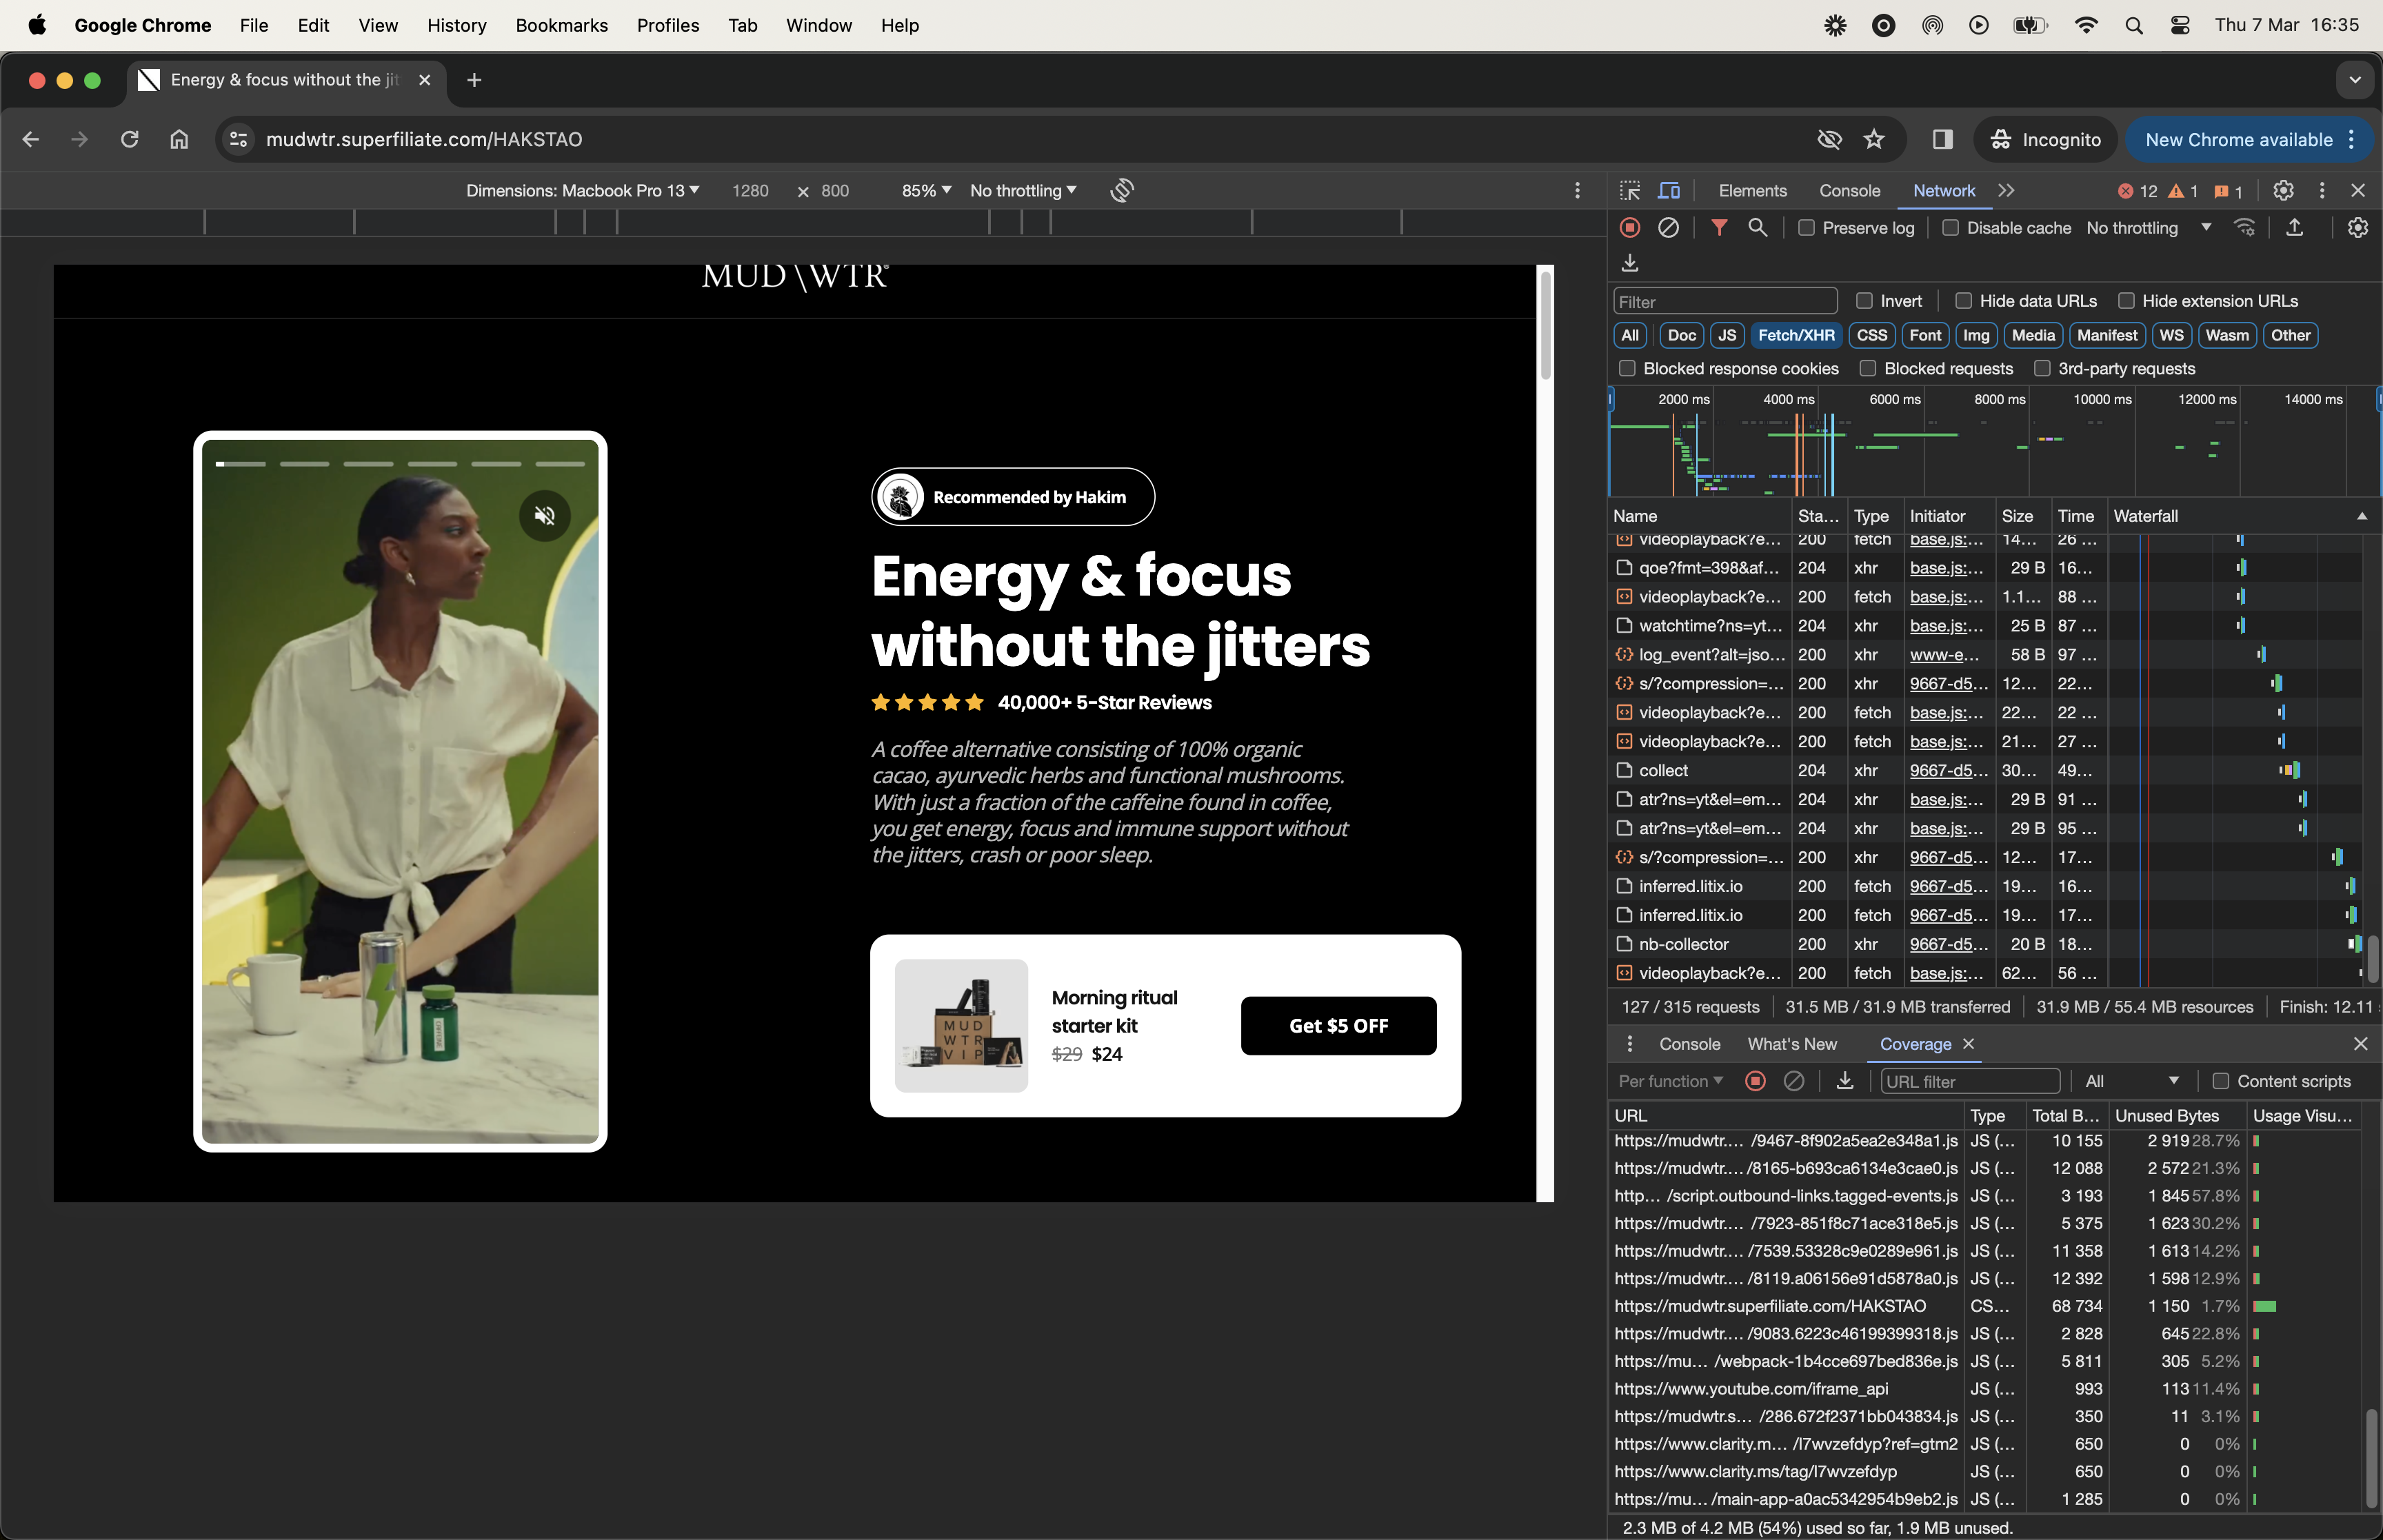Switch to DevTools Console tab
Screen dimensions: 2383x1540
pos(1849,190)
